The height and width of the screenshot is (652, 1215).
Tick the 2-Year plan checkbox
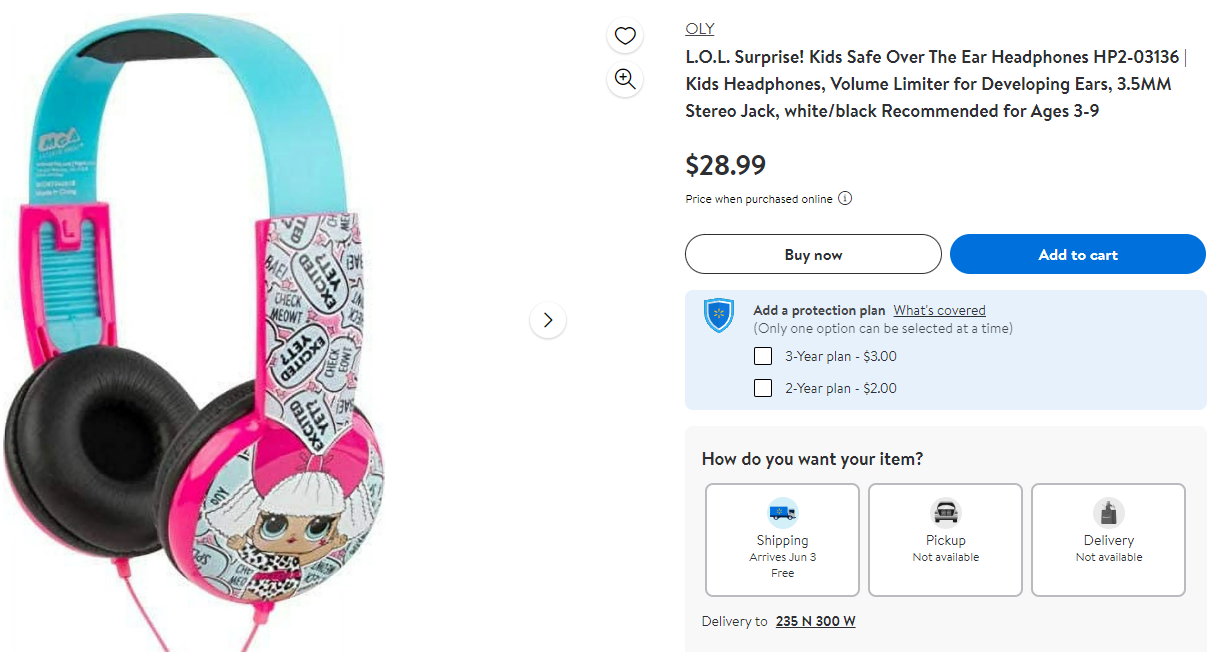click(x=763, y=388)
